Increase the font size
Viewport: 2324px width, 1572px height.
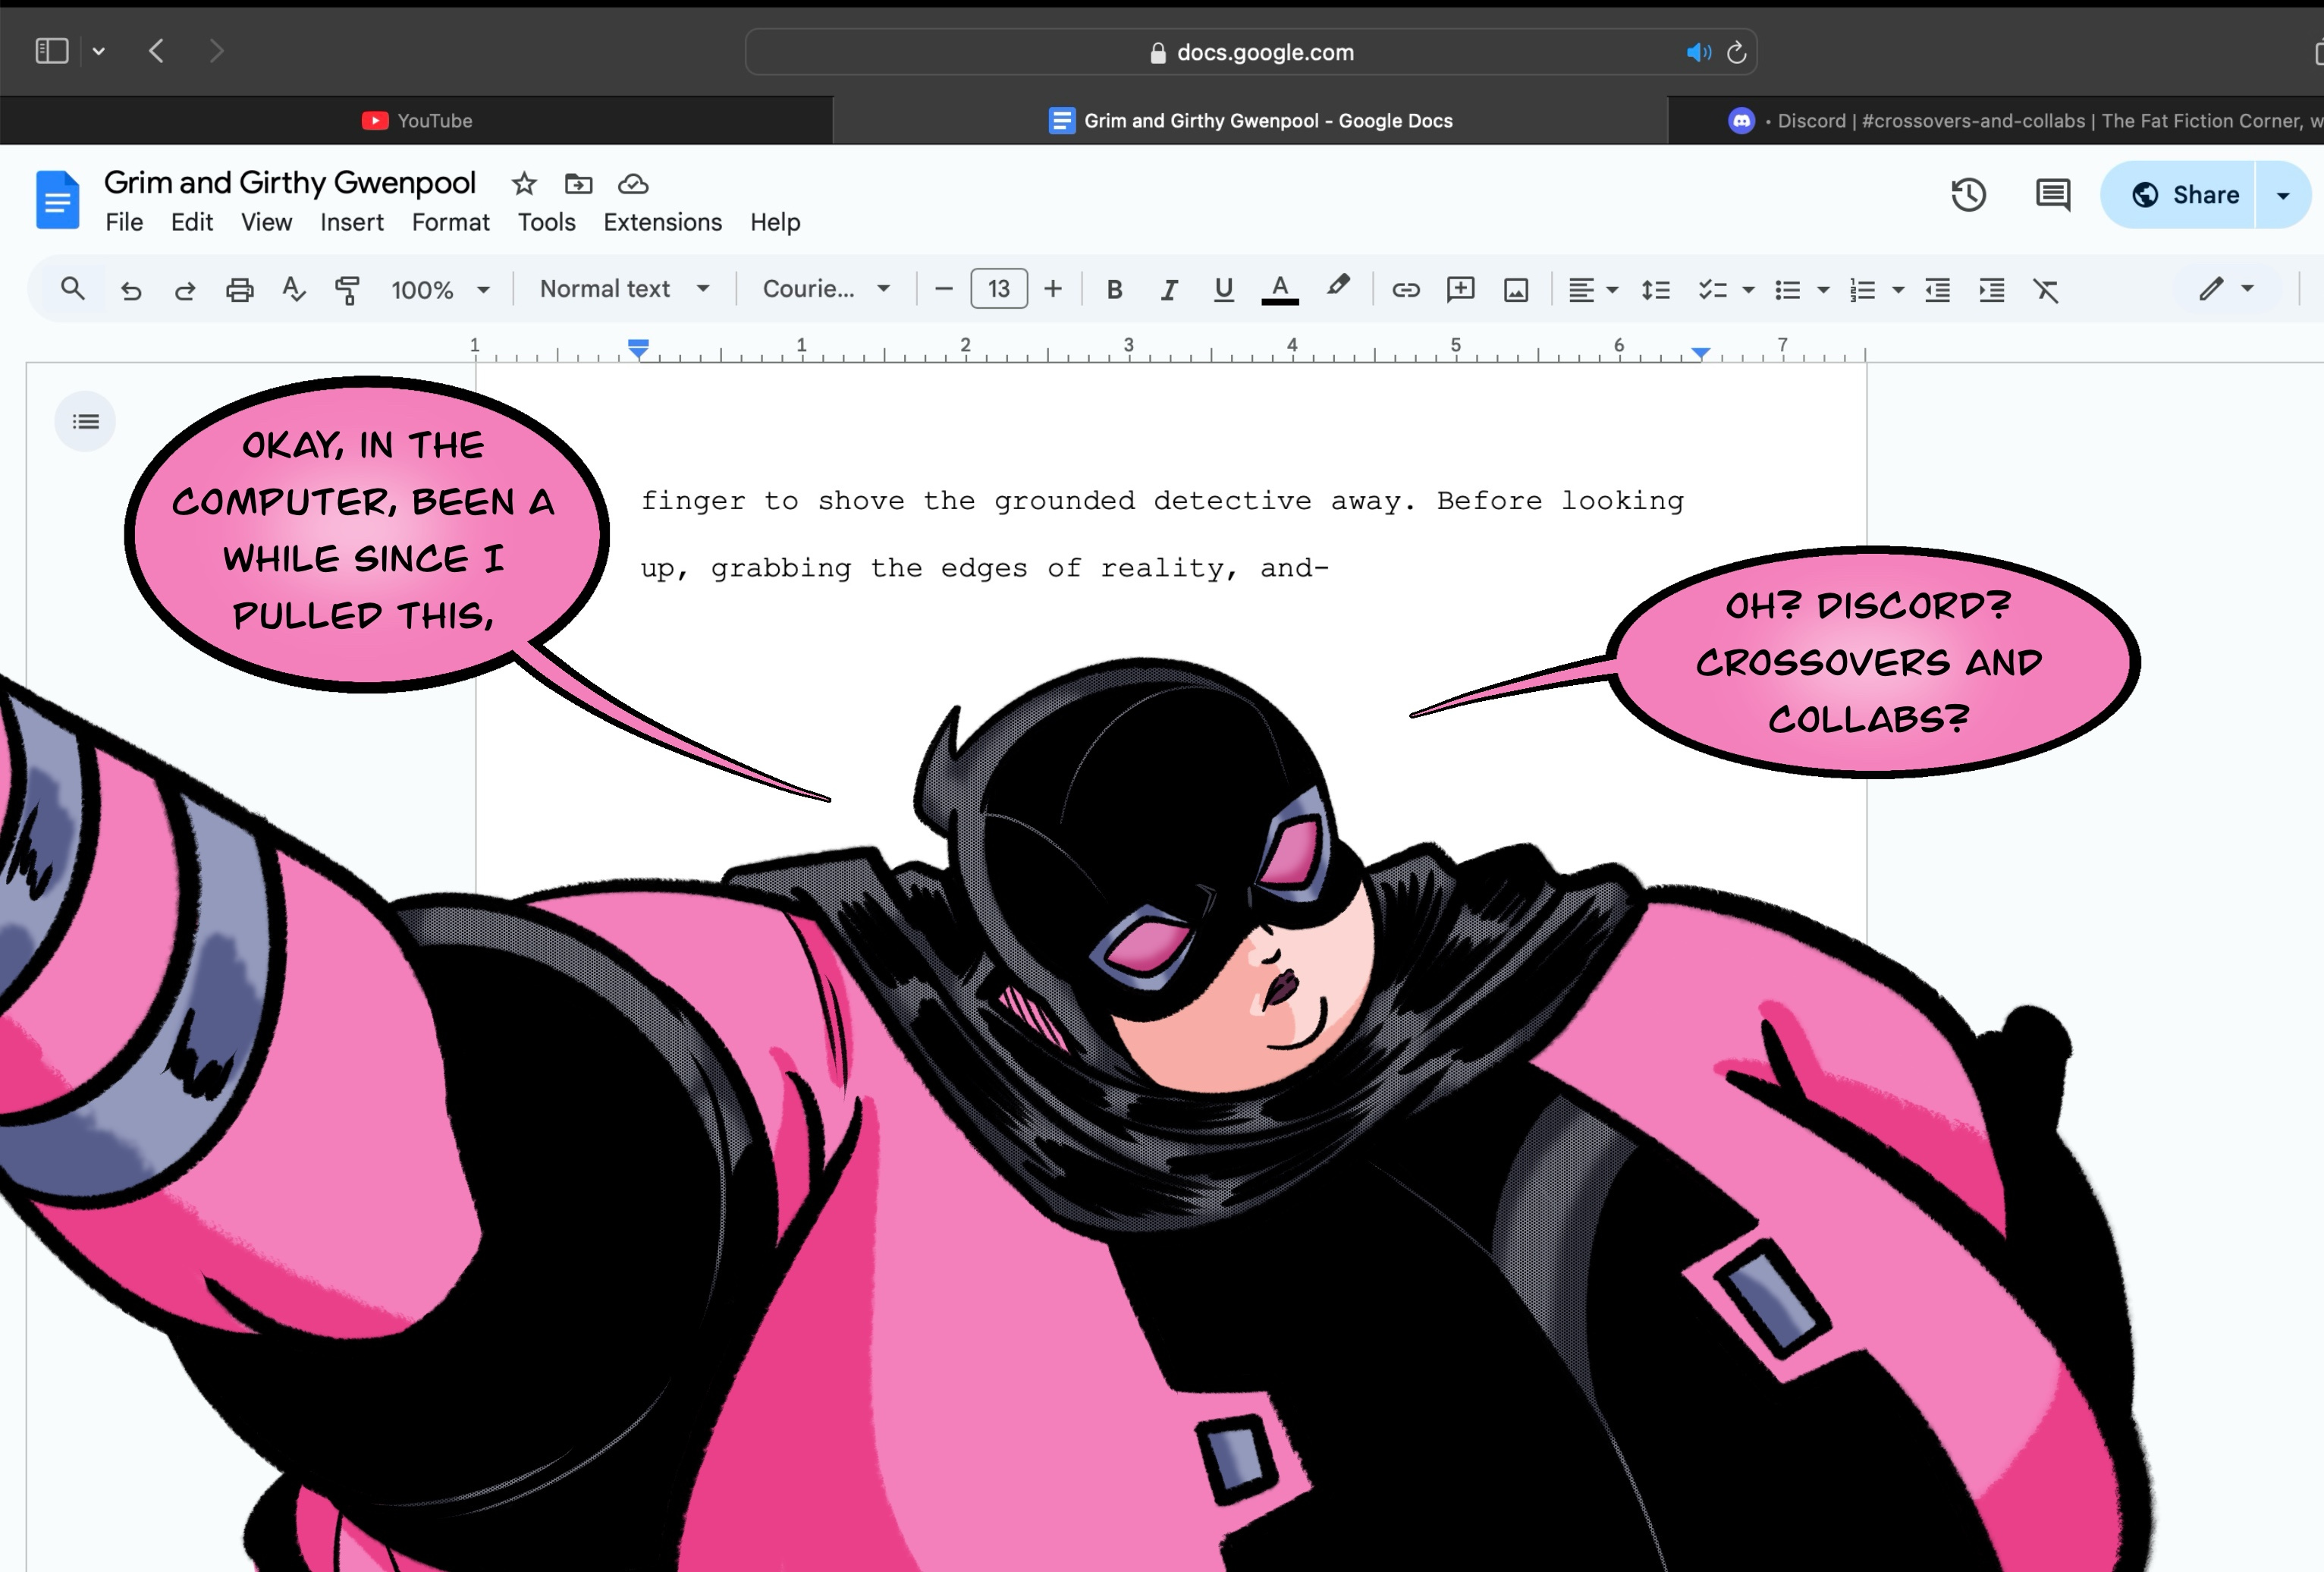(x=1053, y=289)
